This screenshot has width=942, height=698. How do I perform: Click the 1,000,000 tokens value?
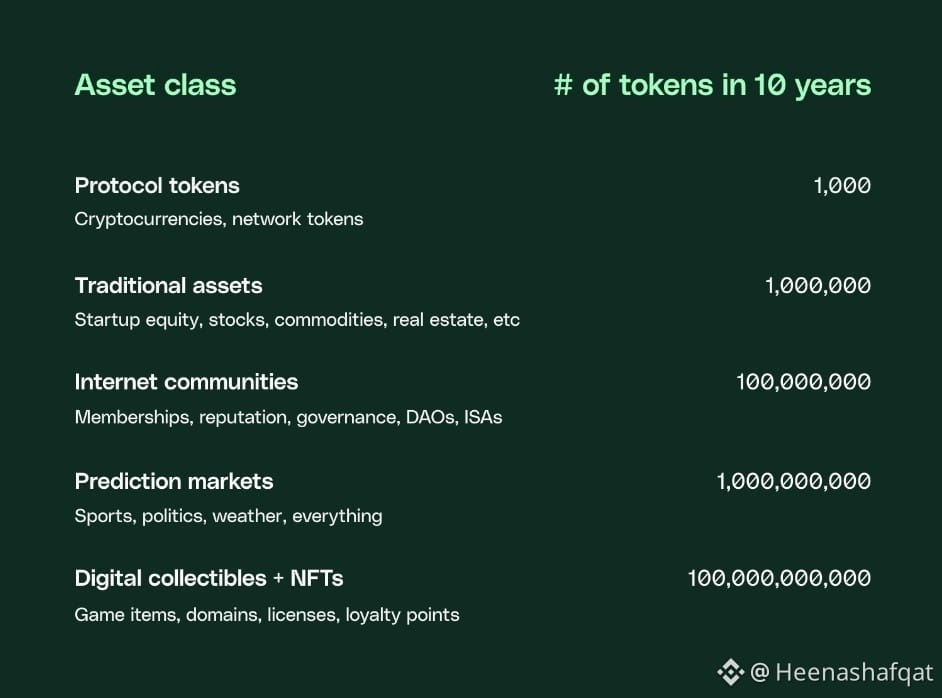[x=818, y=285]
